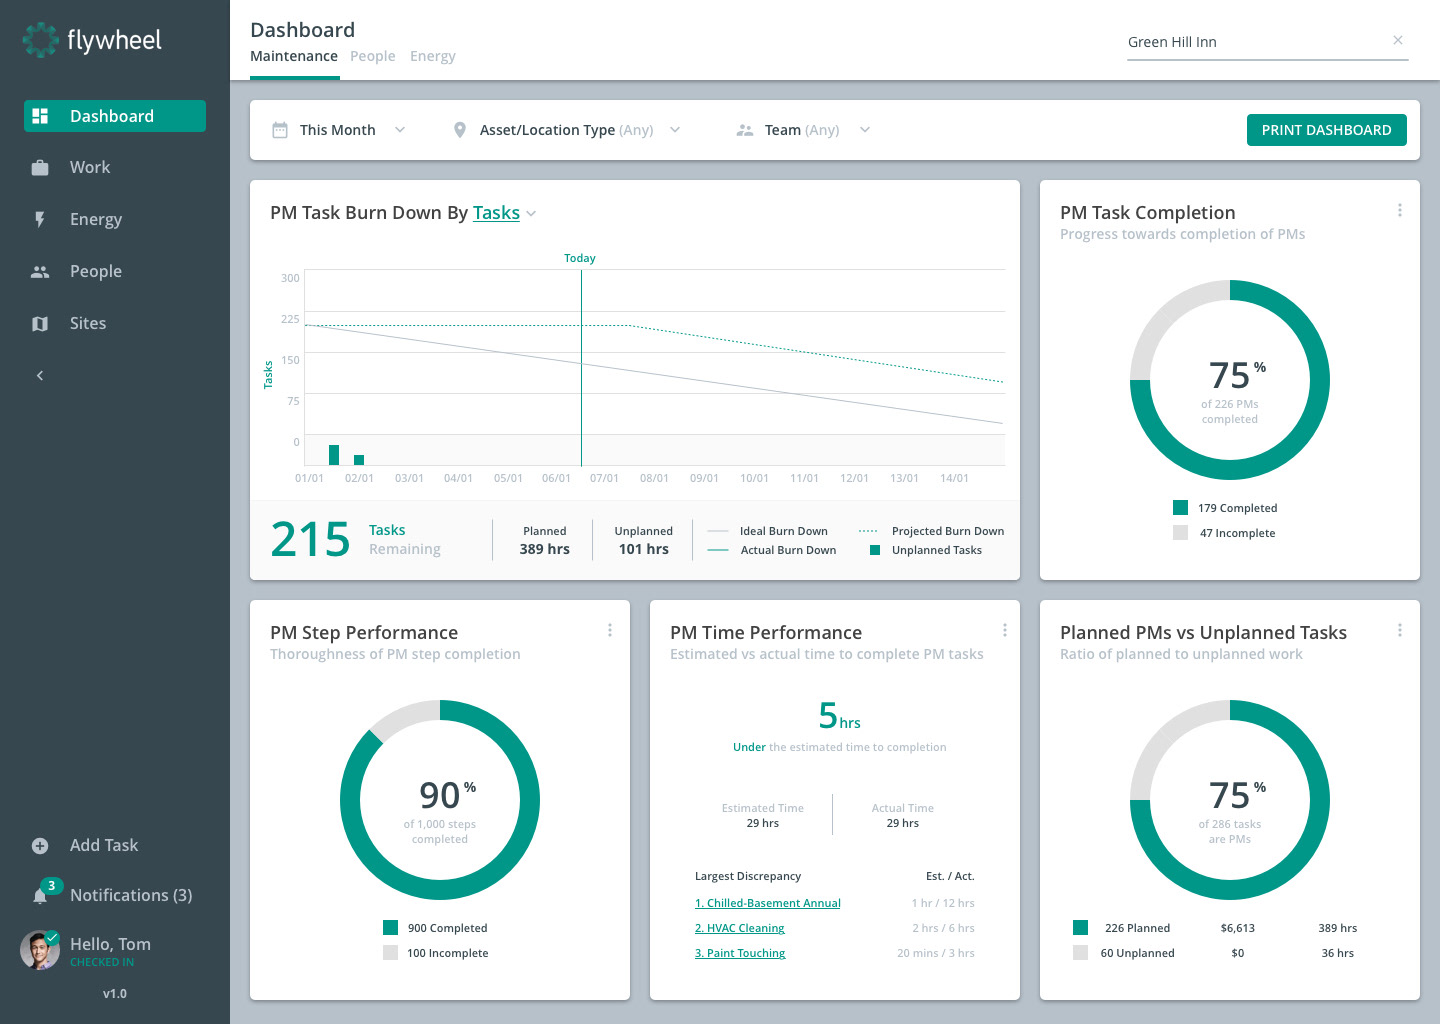
Task: Click the PRINT DASHBOARD button
Action: pyautogui.click(x=1327, y=130)
